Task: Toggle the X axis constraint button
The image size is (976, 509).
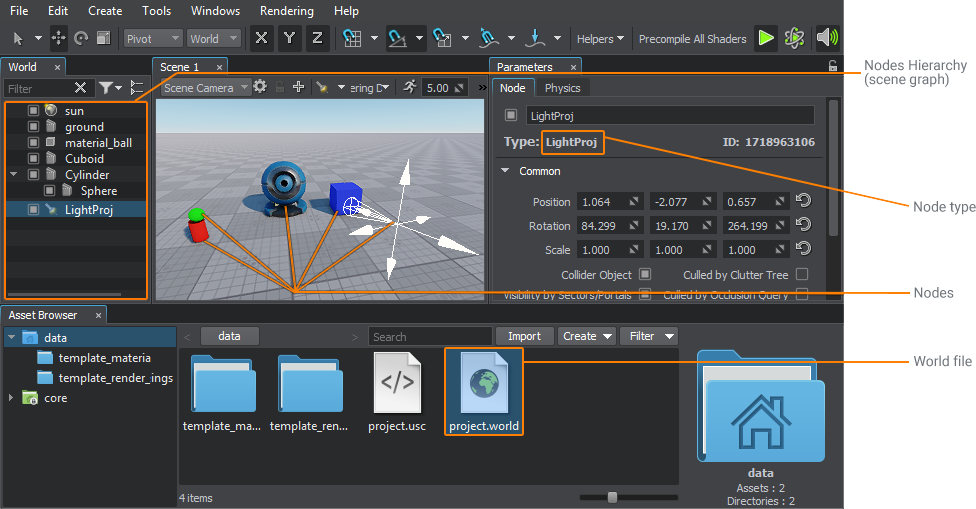Action: point(261,38)
